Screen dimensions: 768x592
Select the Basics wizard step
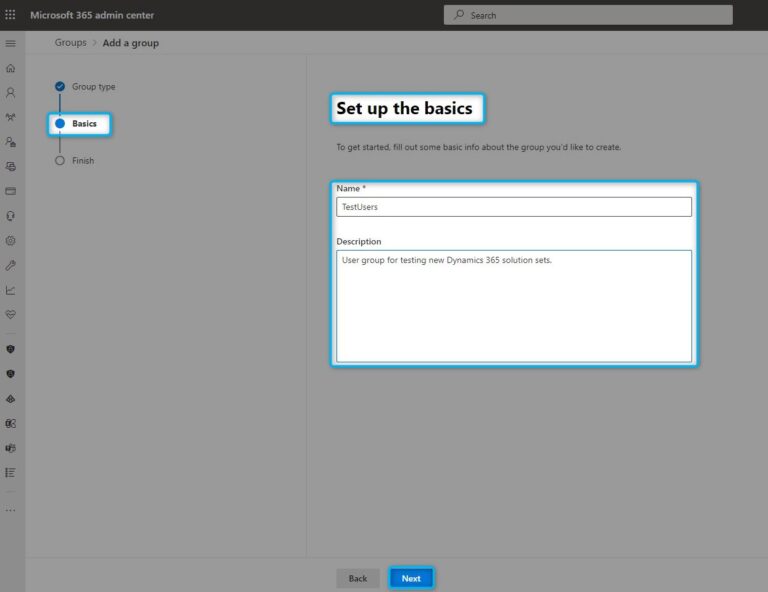pyautogui.click(x=84, y=123)
